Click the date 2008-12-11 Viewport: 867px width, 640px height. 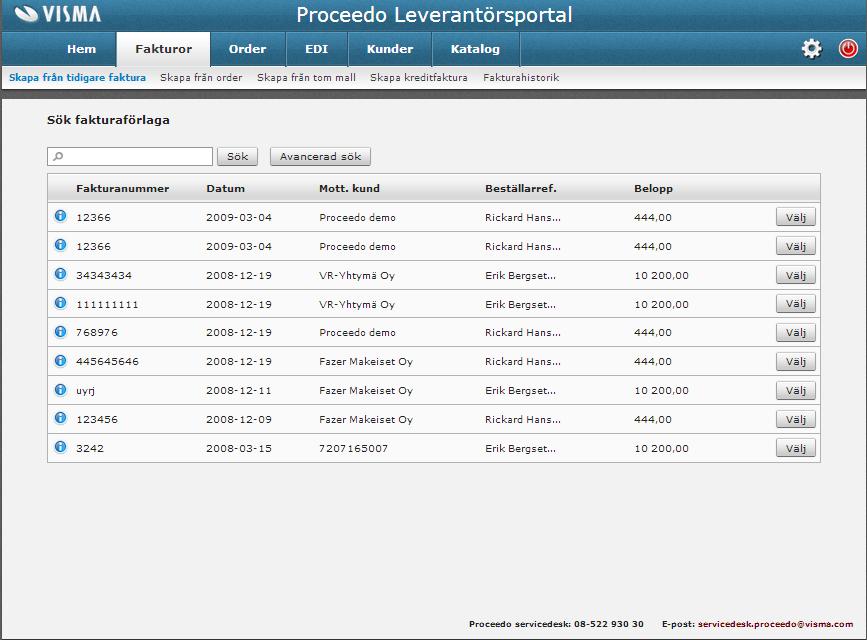[x=239, y=391]
